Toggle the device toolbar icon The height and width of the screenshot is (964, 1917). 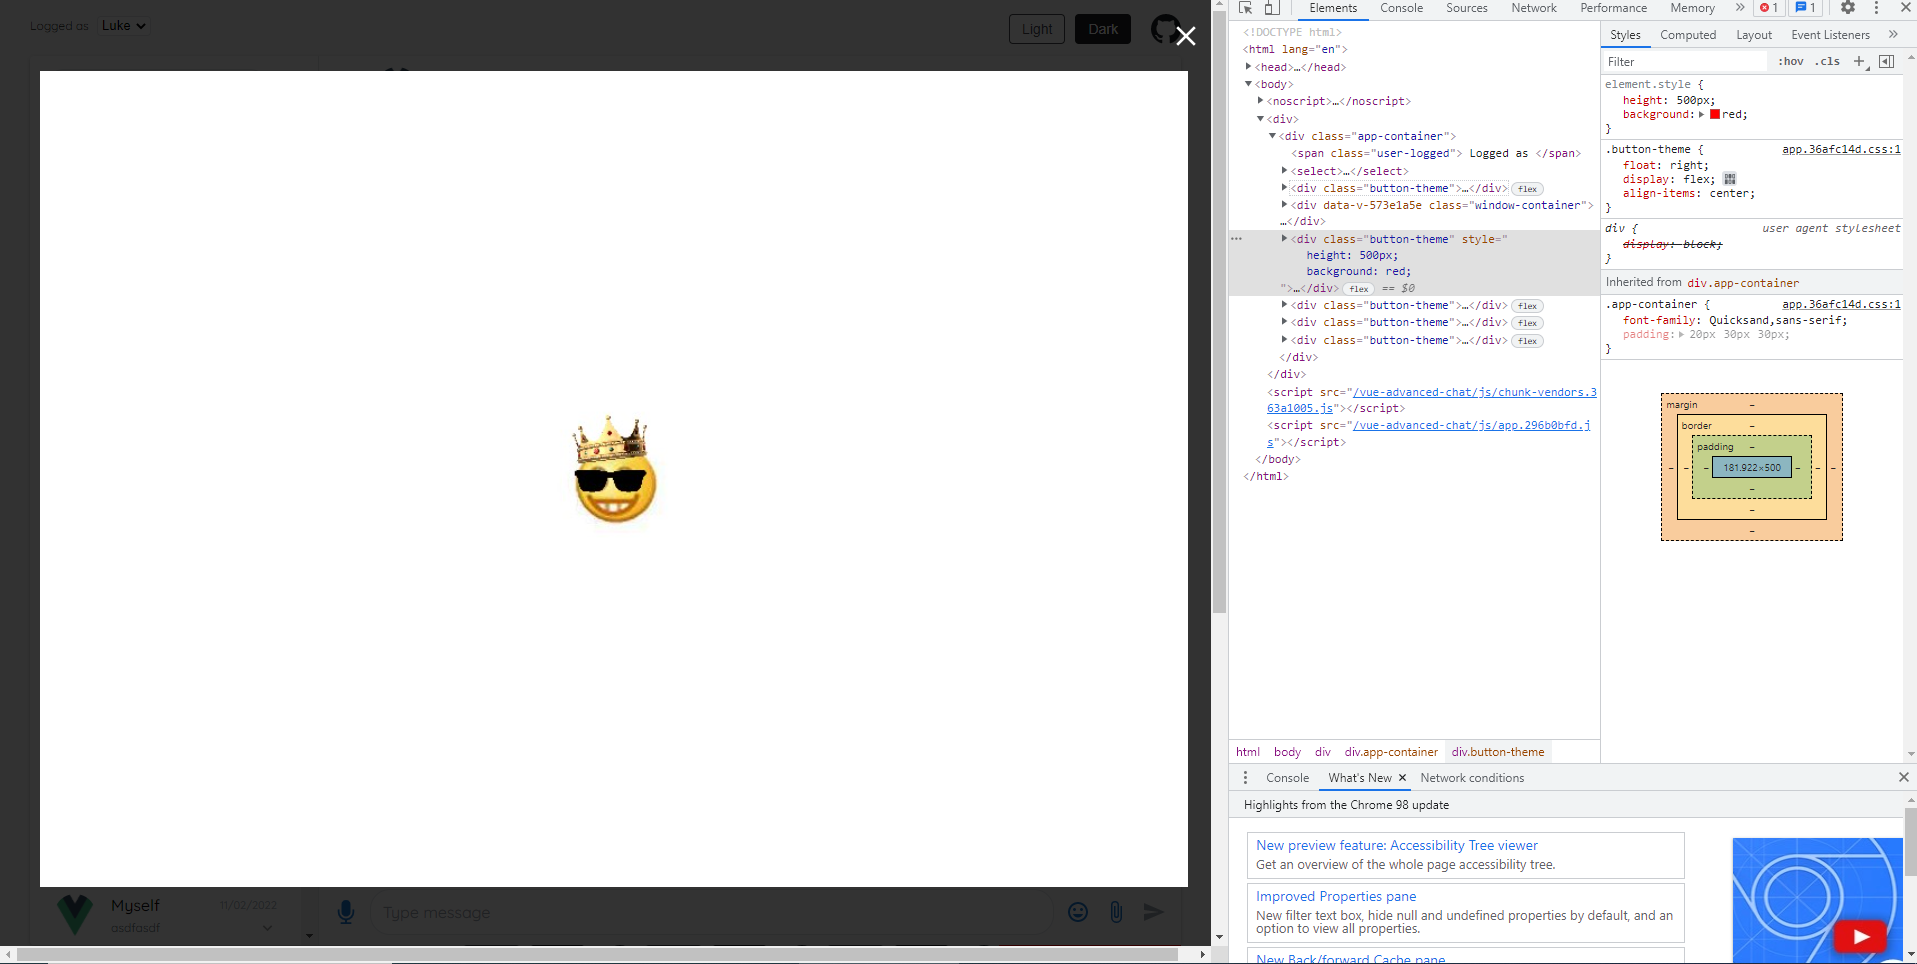pyautogui.click(x=1271, y=8)
